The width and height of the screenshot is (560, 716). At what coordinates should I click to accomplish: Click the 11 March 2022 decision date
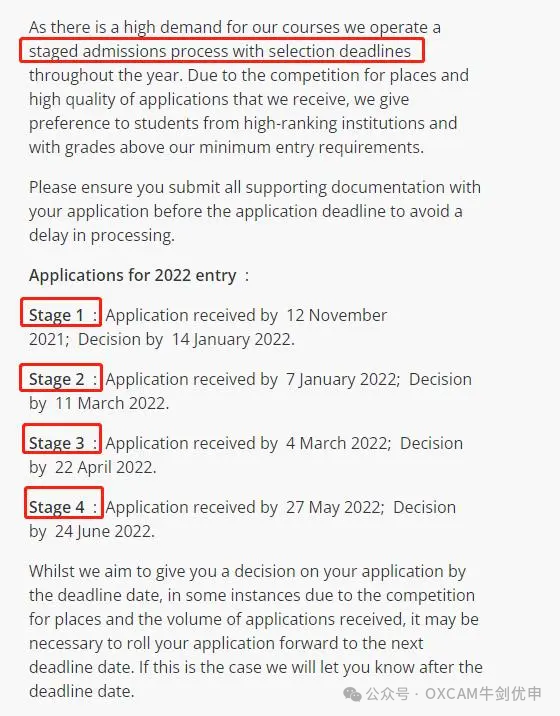point(111,403)
